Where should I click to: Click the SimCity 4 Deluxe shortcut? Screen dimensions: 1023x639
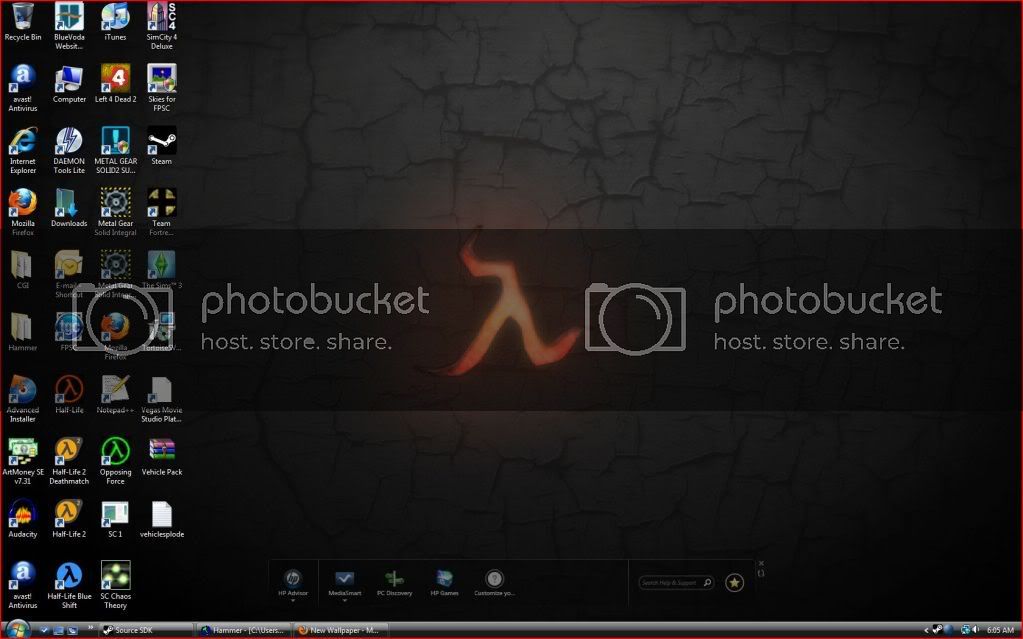coord(162,26)
